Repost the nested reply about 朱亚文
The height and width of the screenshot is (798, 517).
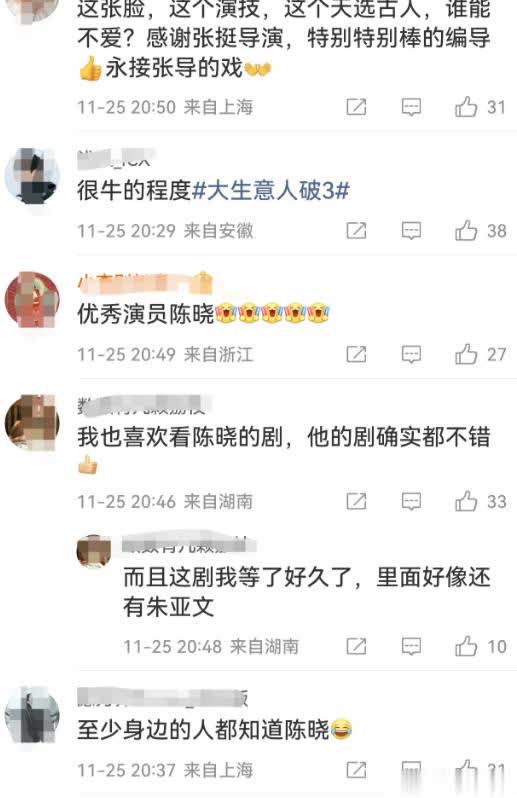pos(356,646)
